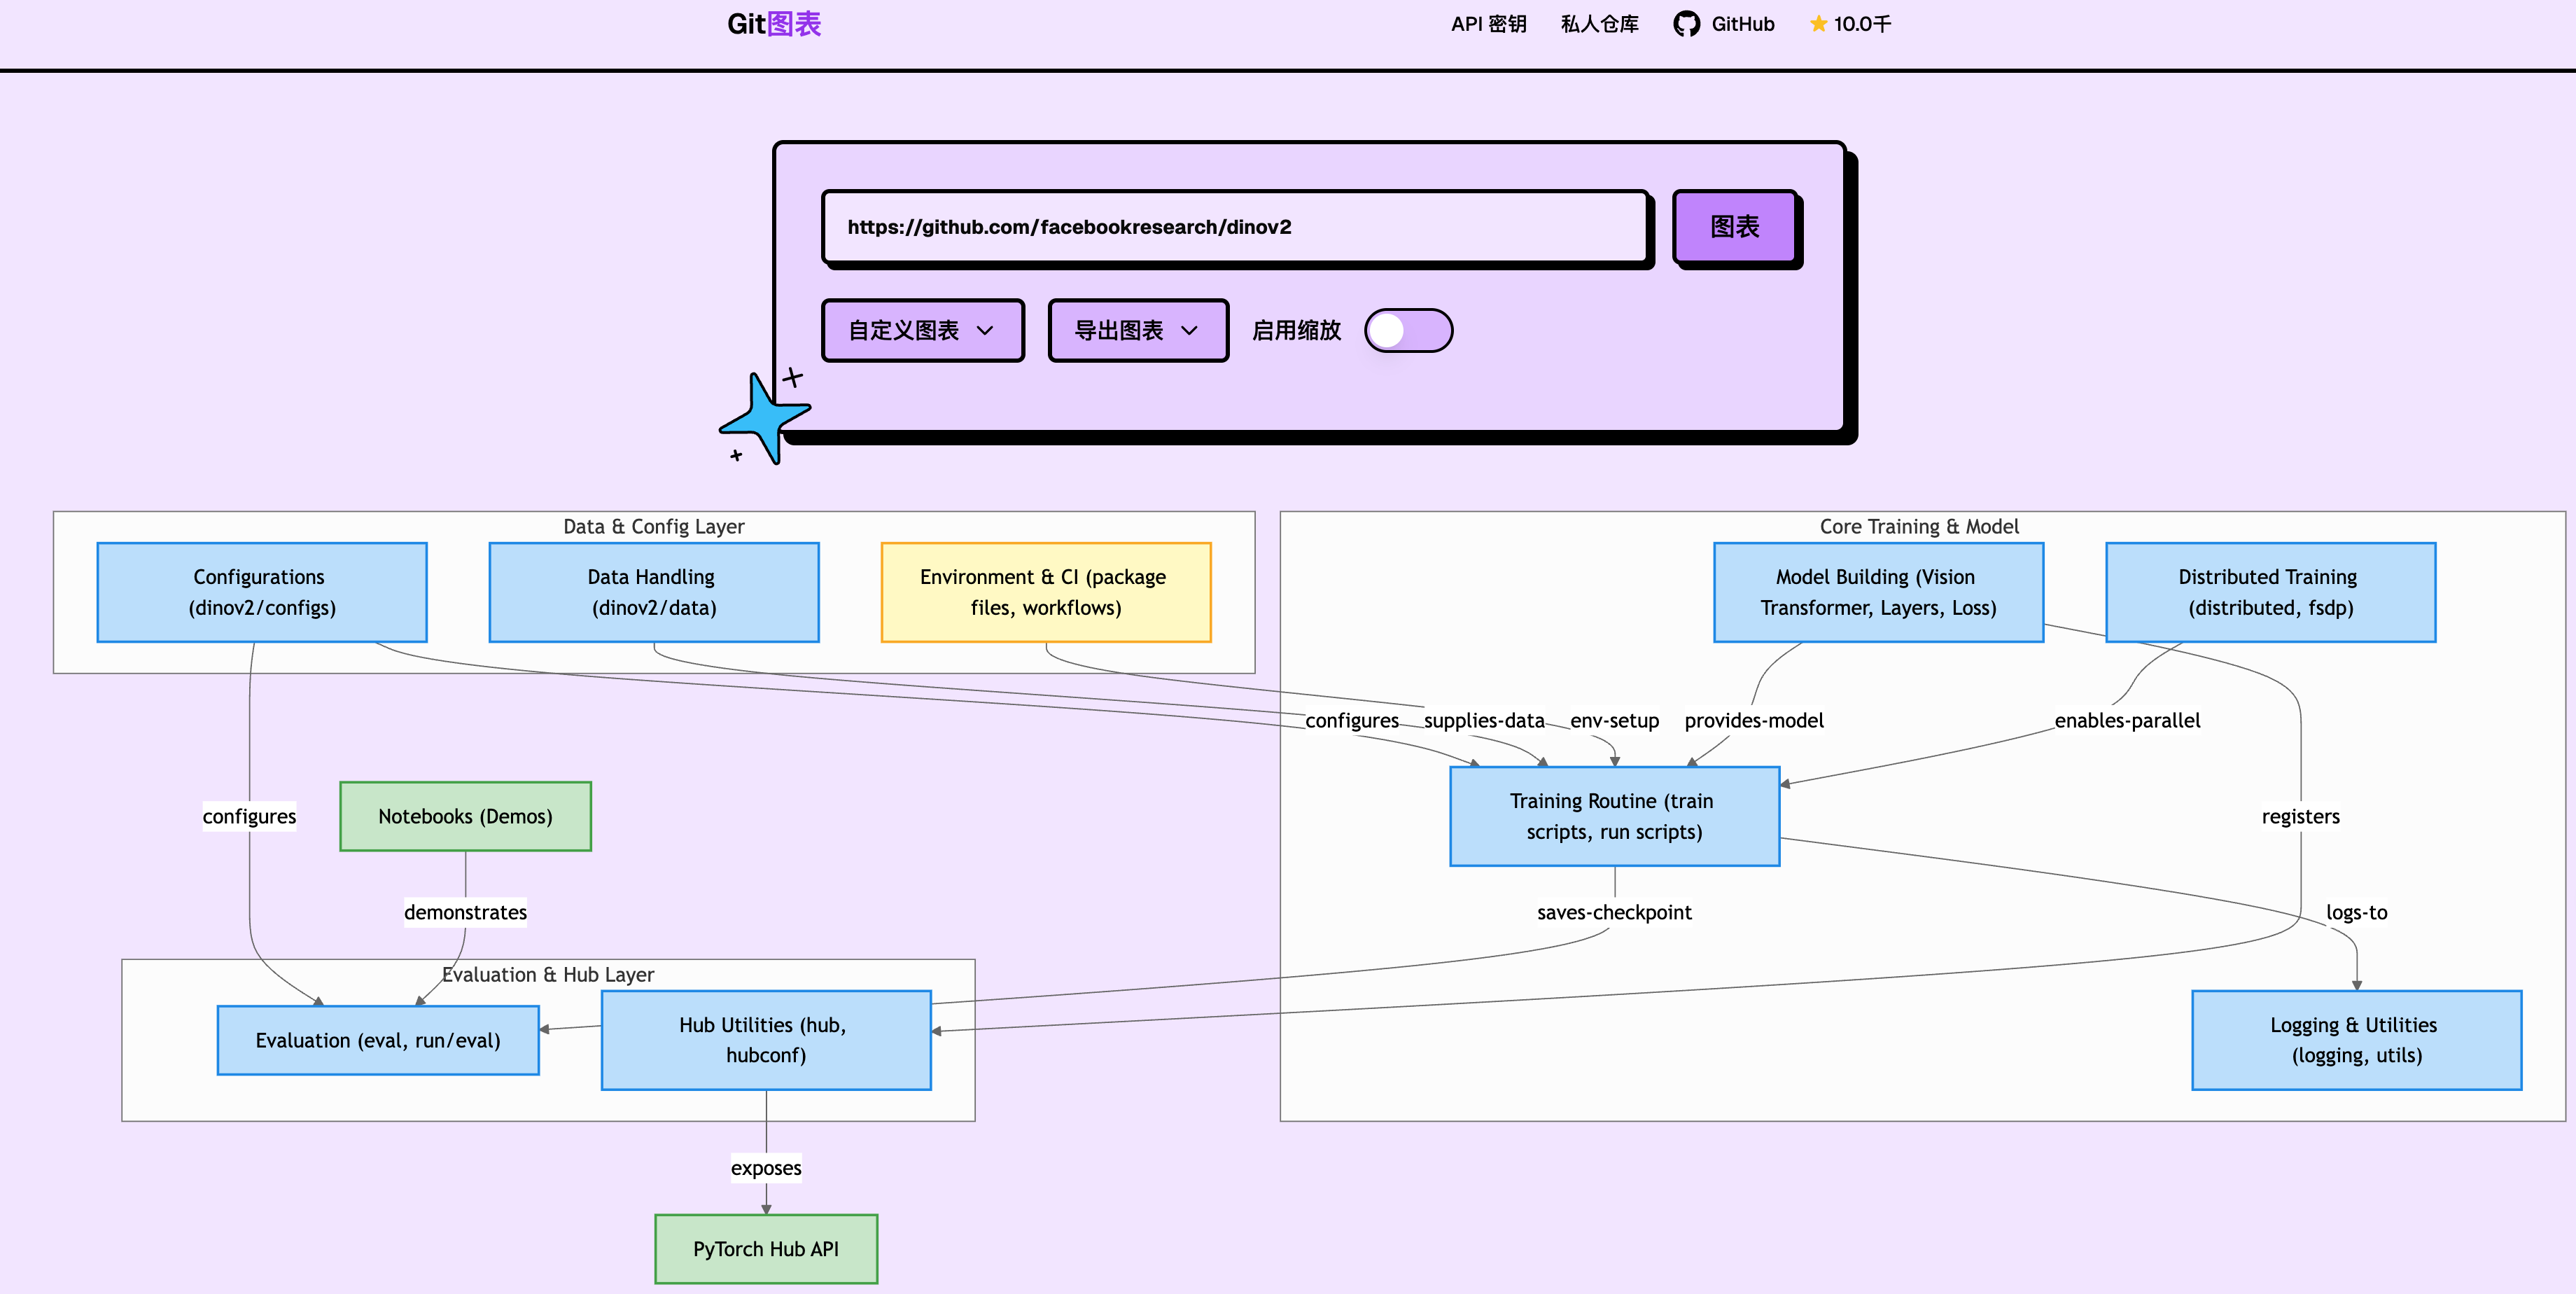
Task: Click the PyTorch Hub API node
Action: (765, 1248)
